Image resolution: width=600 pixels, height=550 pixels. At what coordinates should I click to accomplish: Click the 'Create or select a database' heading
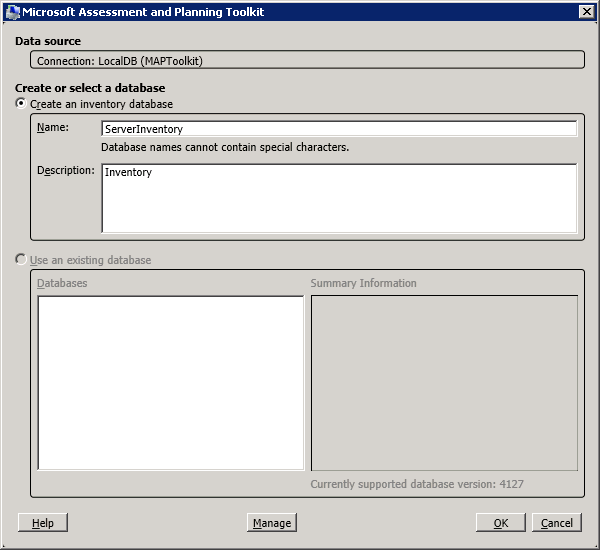pyautogui.click(x=90, y=88)
